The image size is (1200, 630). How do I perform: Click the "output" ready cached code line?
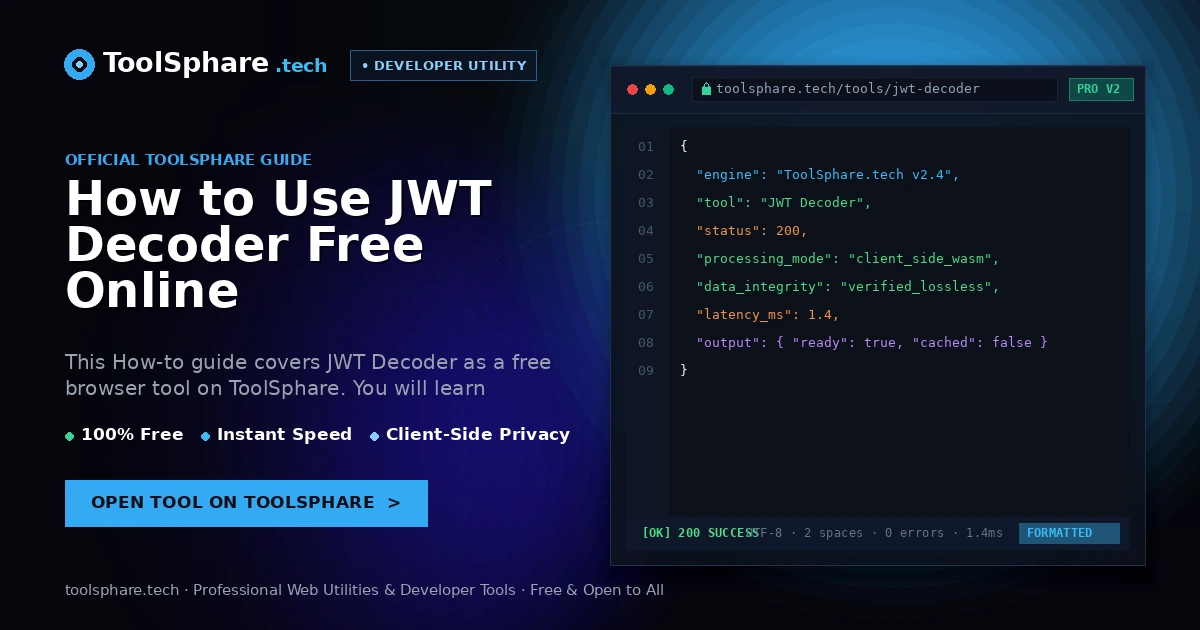click(872, 343)
